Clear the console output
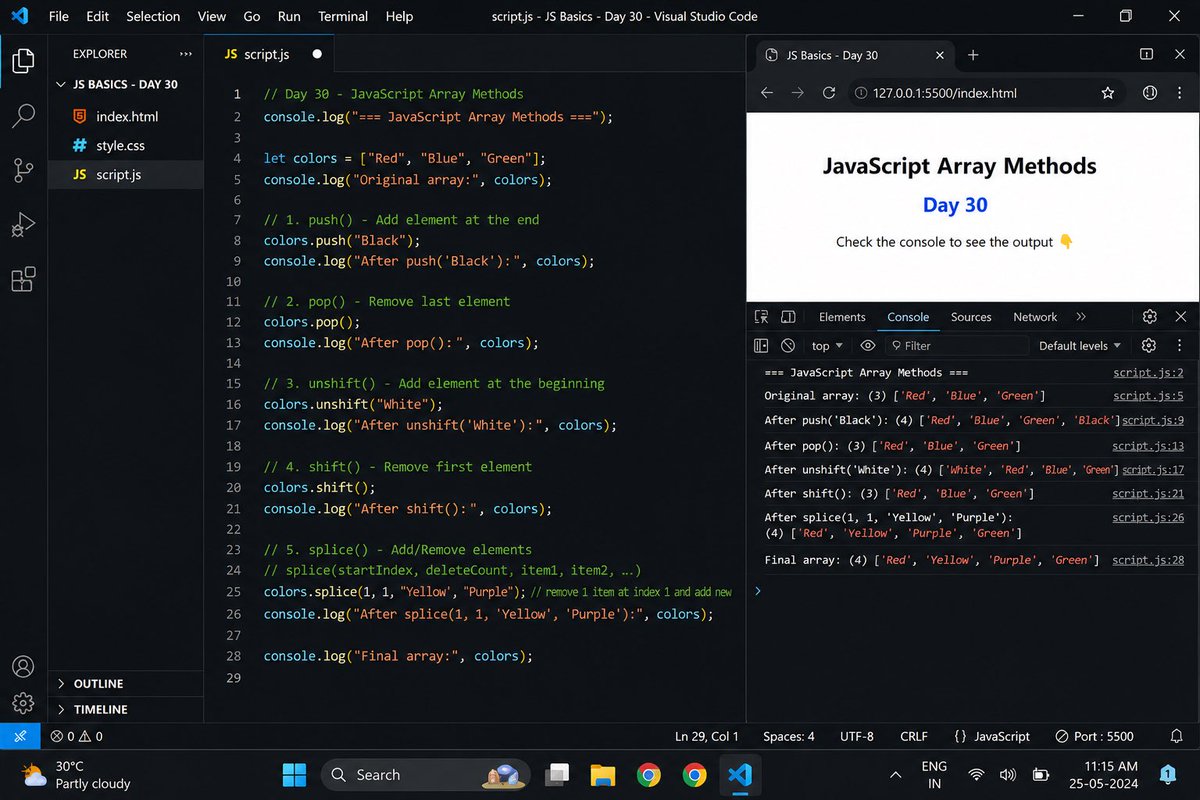Screen dimensions: 1200x800 coord(788,346)
